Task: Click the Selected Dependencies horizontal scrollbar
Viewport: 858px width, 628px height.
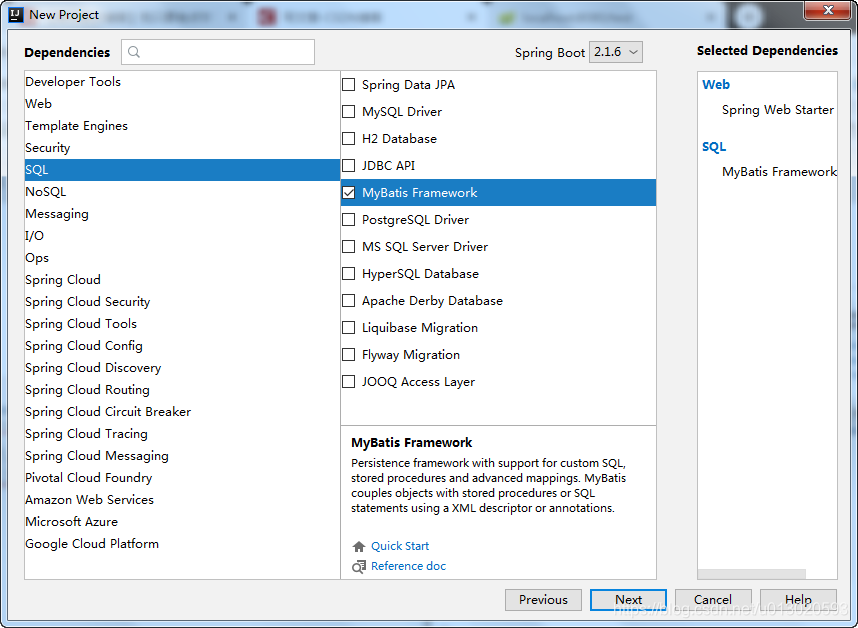Action: click(x=751, y=574)
